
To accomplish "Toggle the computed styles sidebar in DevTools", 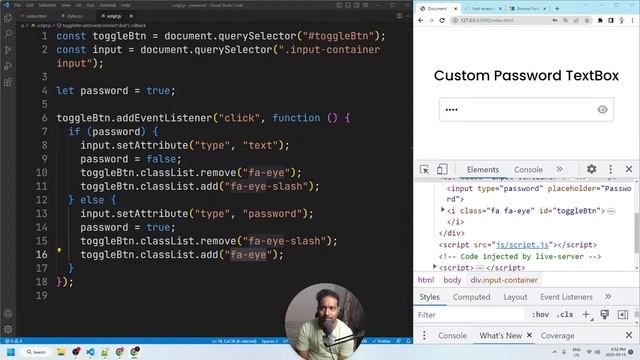I will 623,314.
